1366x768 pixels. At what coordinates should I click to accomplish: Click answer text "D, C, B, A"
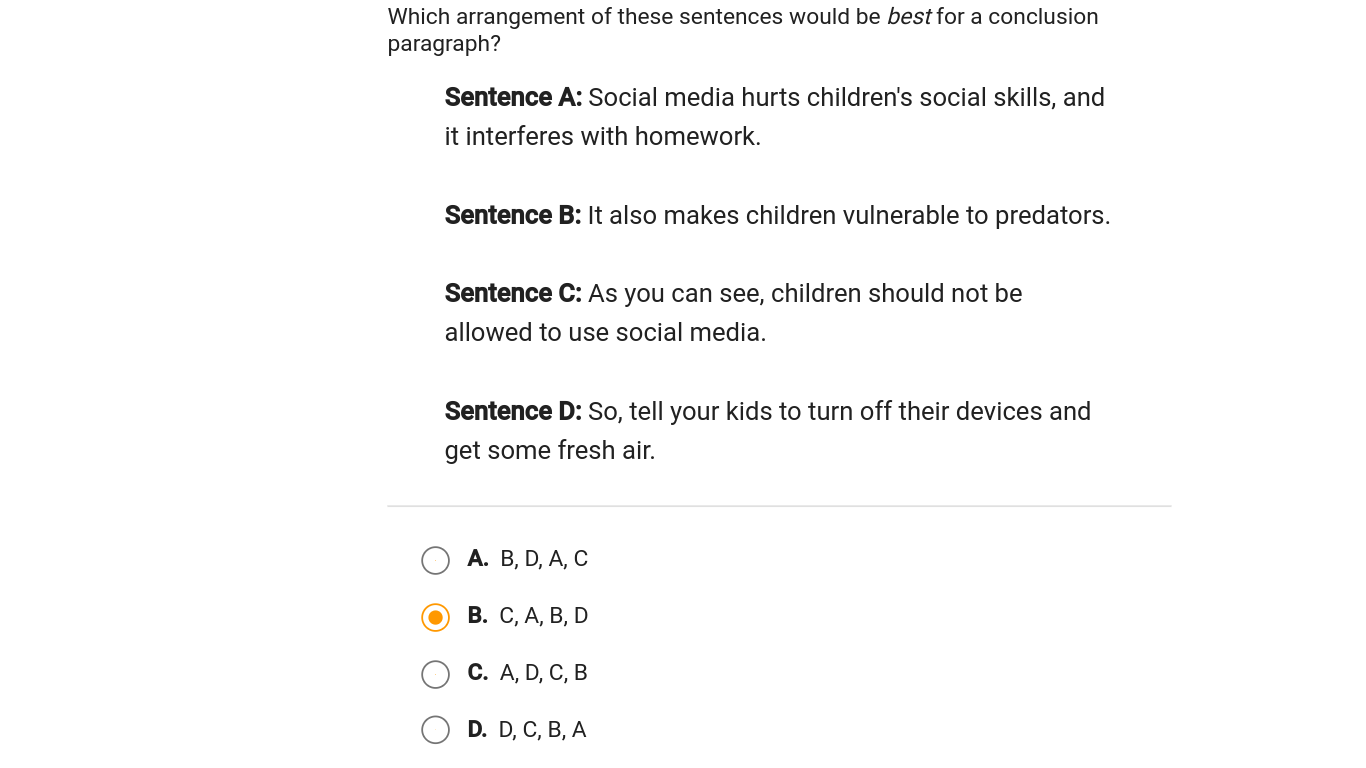click(x=543, y=730)
